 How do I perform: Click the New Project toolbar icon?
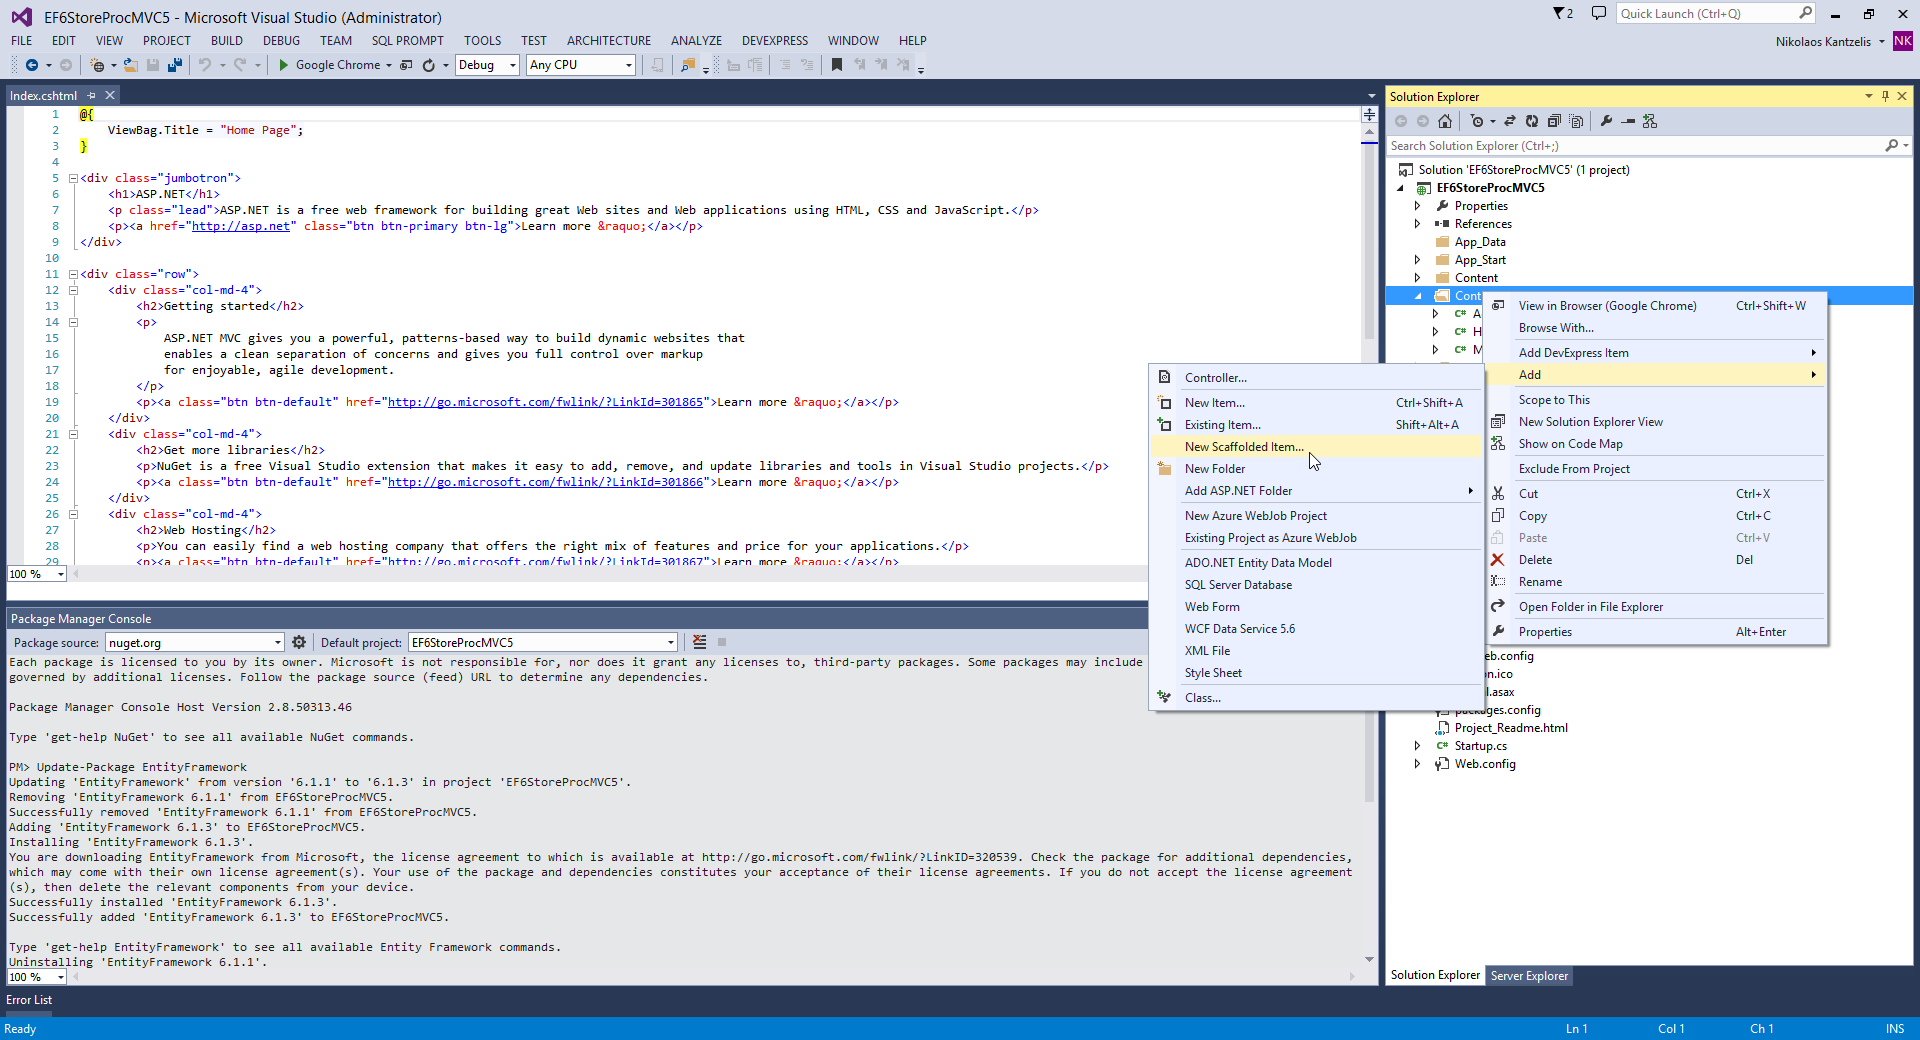coord(97,65)
